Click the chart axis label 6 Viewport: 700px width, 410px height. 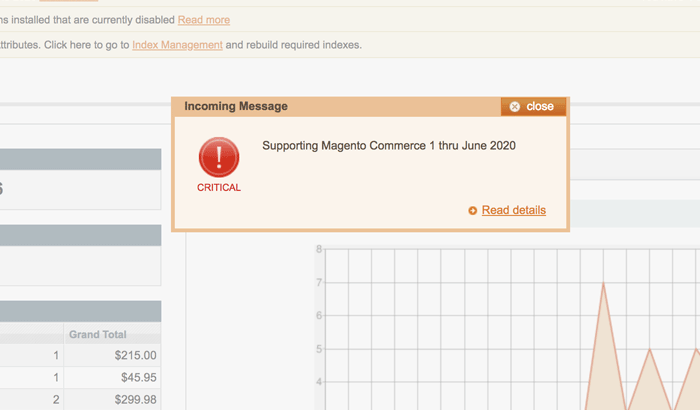(319, 315)
